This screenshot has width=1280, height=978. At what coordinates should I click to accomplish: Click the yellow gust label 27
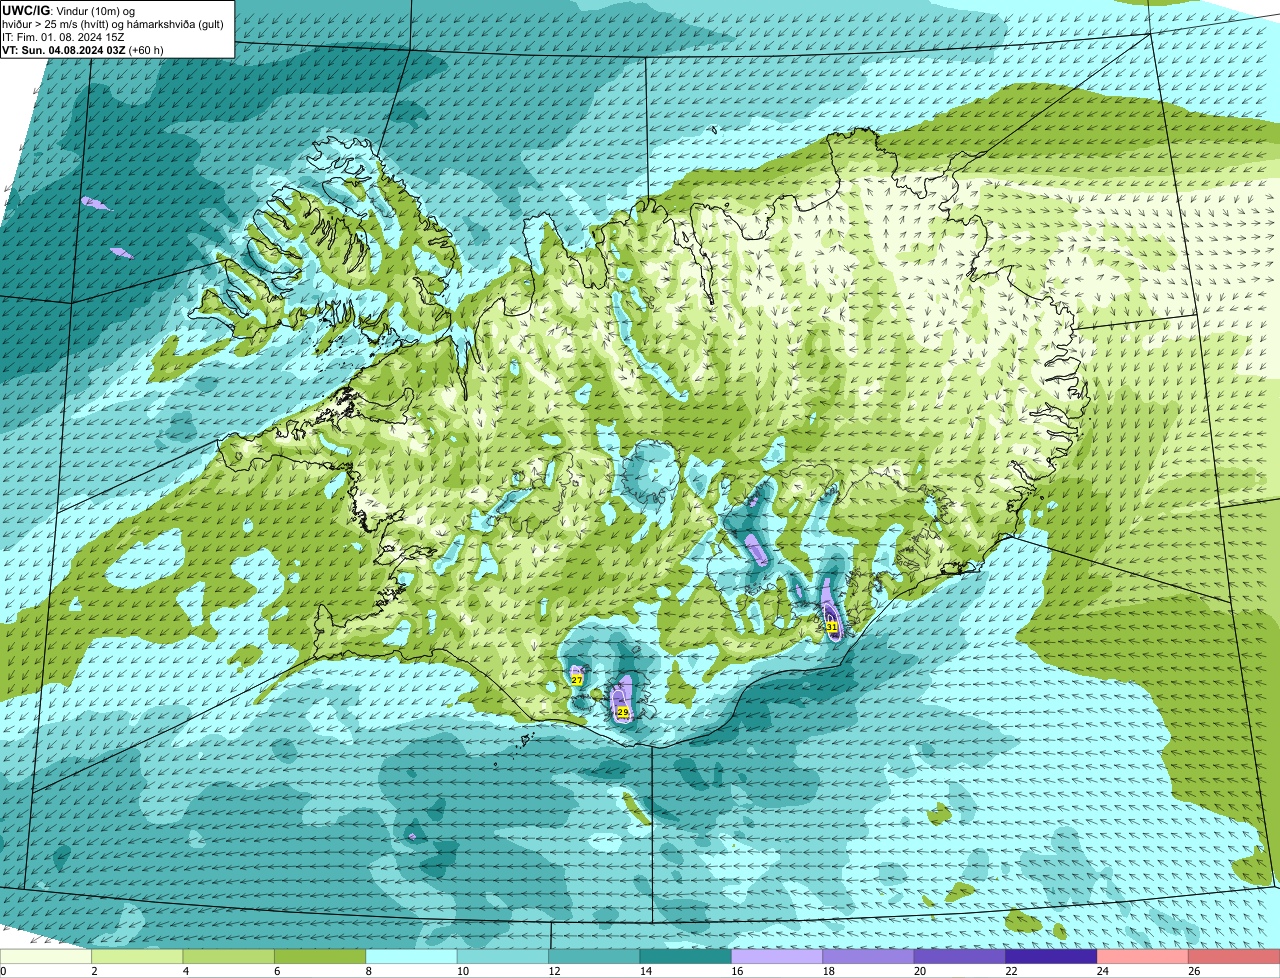(577, 679)
